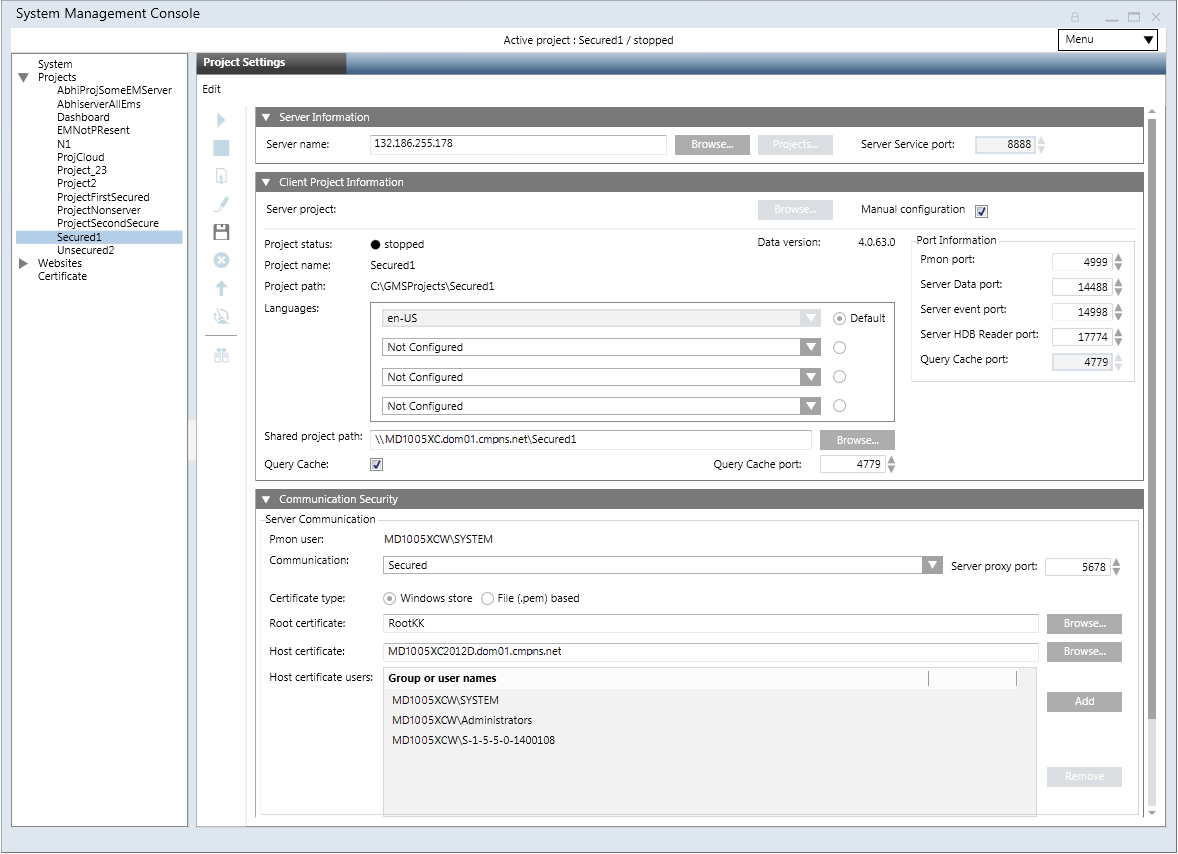Open the Communication Secured dropdown
Viewport: 1178px width, 854px height.
(932, 565)
